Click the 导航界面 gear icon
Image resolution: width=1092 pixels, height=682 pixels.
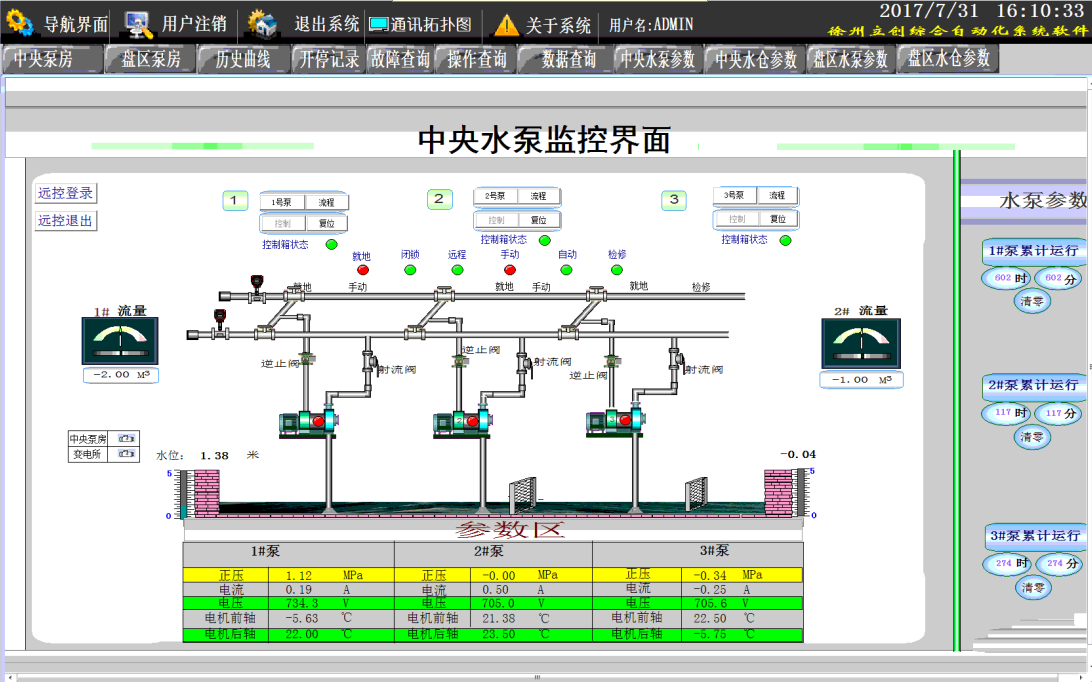click(x=20, y=22)
